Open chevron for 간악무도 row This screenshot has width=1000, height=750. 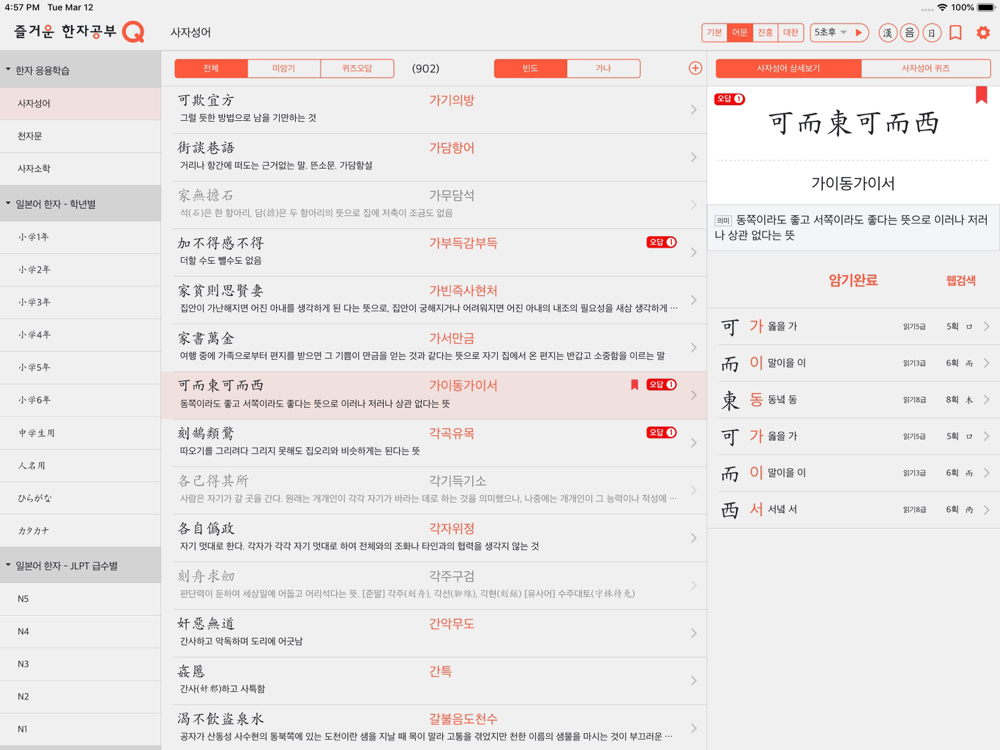[x=693, y=633]
